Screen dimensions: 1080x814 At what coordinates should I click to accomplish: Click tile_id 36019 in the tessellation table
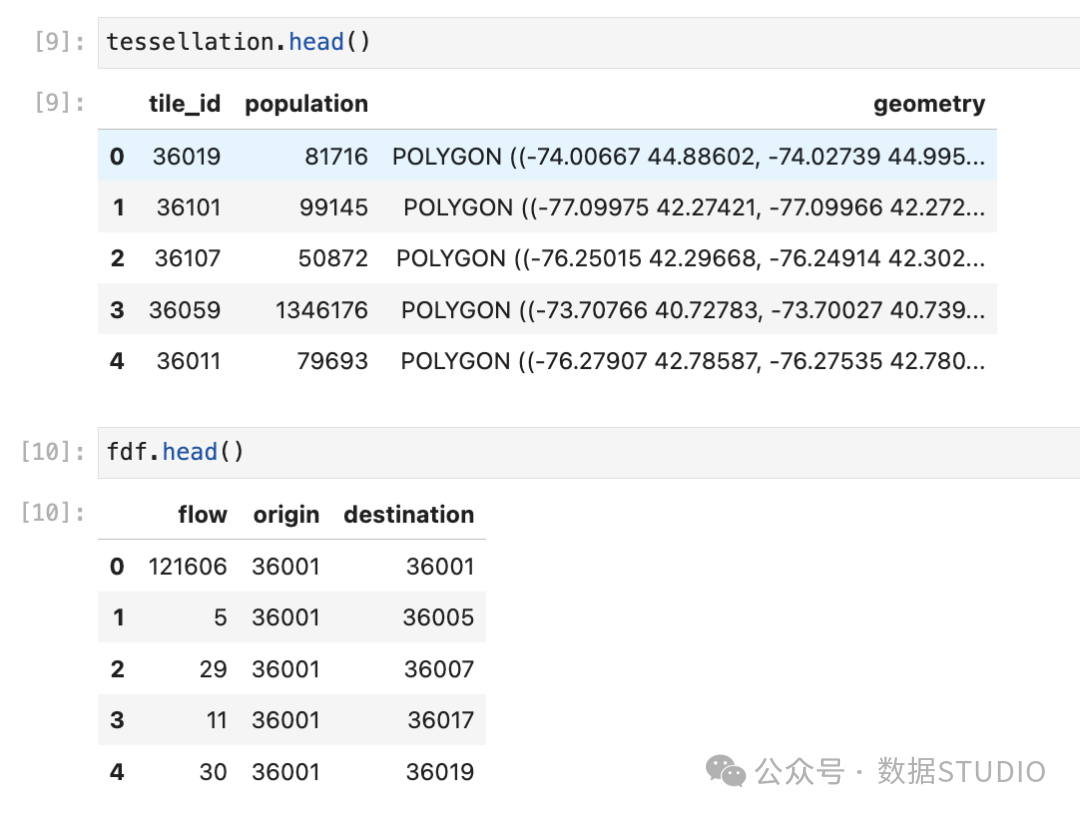187,156
